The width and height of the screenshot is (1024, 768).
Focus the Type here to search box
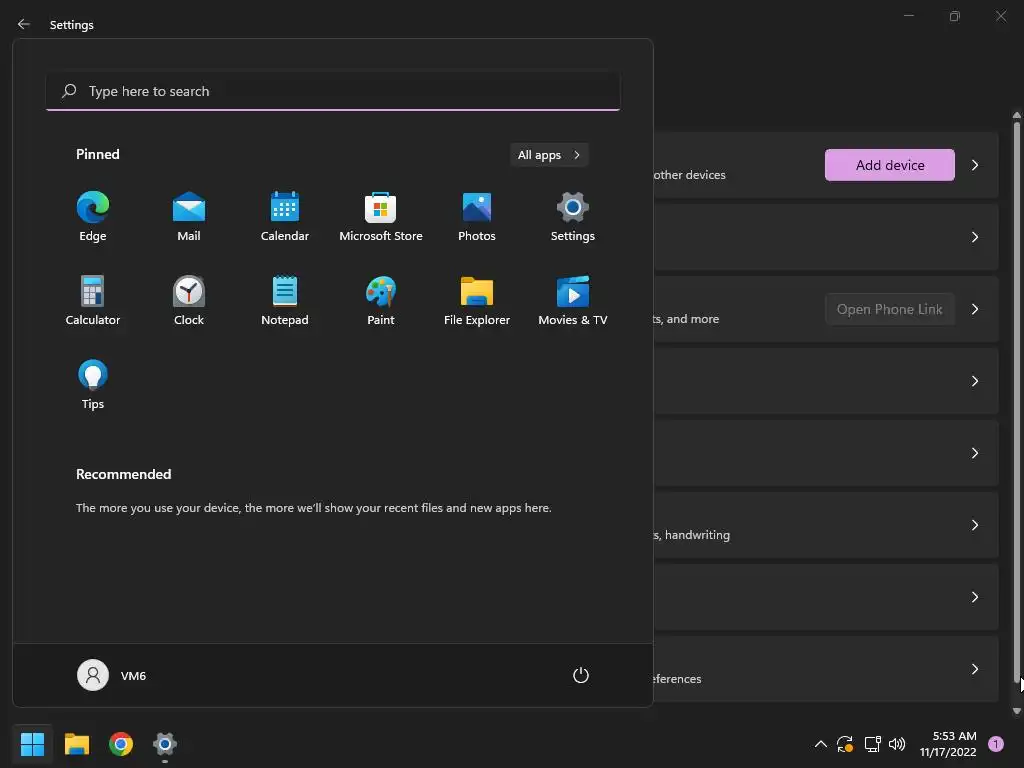(x=333, y=91)
